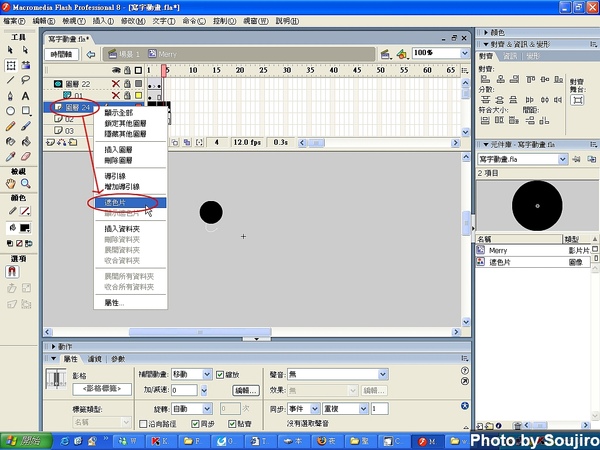The height and width of the screenshot is (450, 600).
Task: Toggle the 貼齊 snap checkbox
Action: (x=231, y=423)
